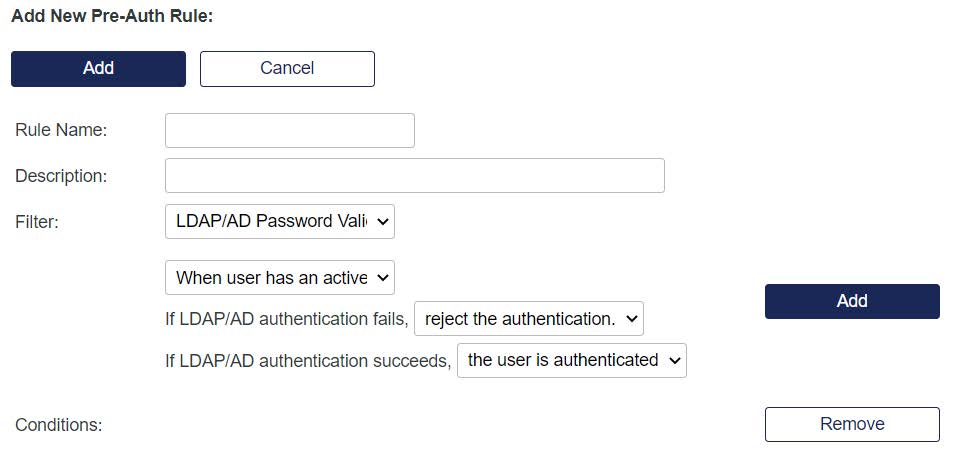Viewport: 953px width, 456px height.
Task: Click the 'Description:' label
Action: [x=61, y=176]
